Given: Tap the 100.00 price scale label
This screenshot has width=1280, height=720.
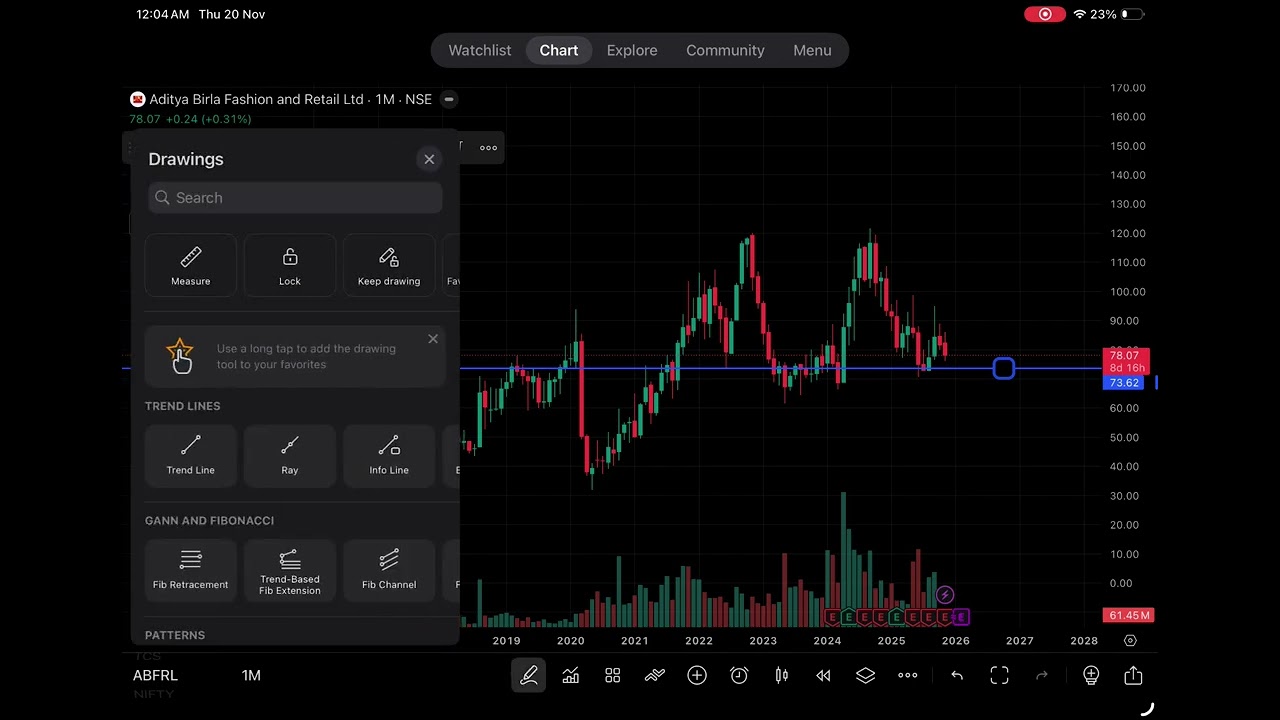Looking at the screenshot, I should [1128, 292].
